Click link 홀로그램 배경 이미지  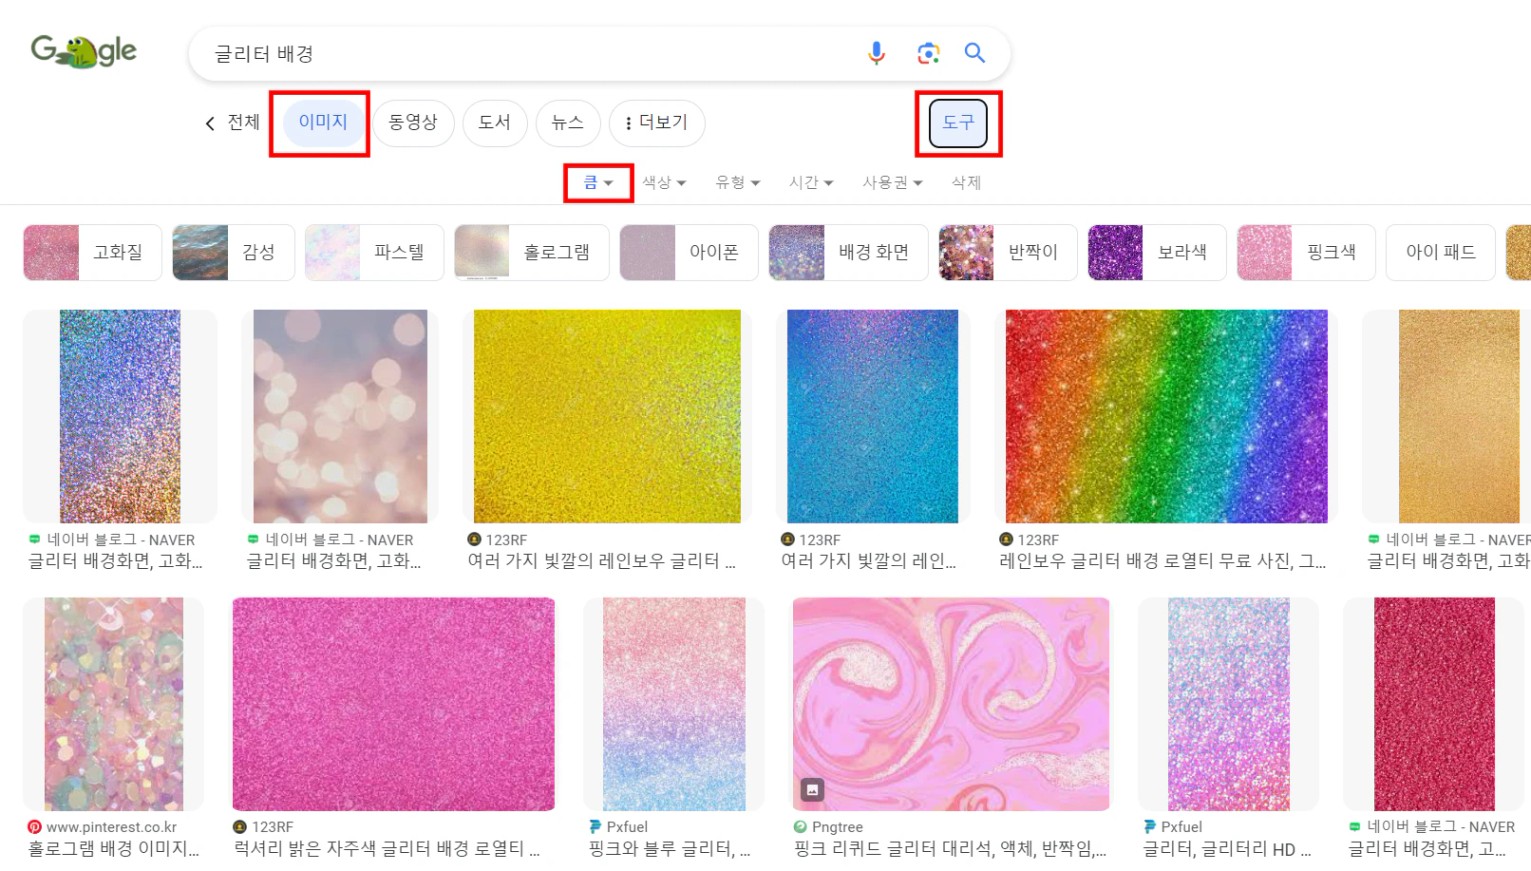[114, 849]
